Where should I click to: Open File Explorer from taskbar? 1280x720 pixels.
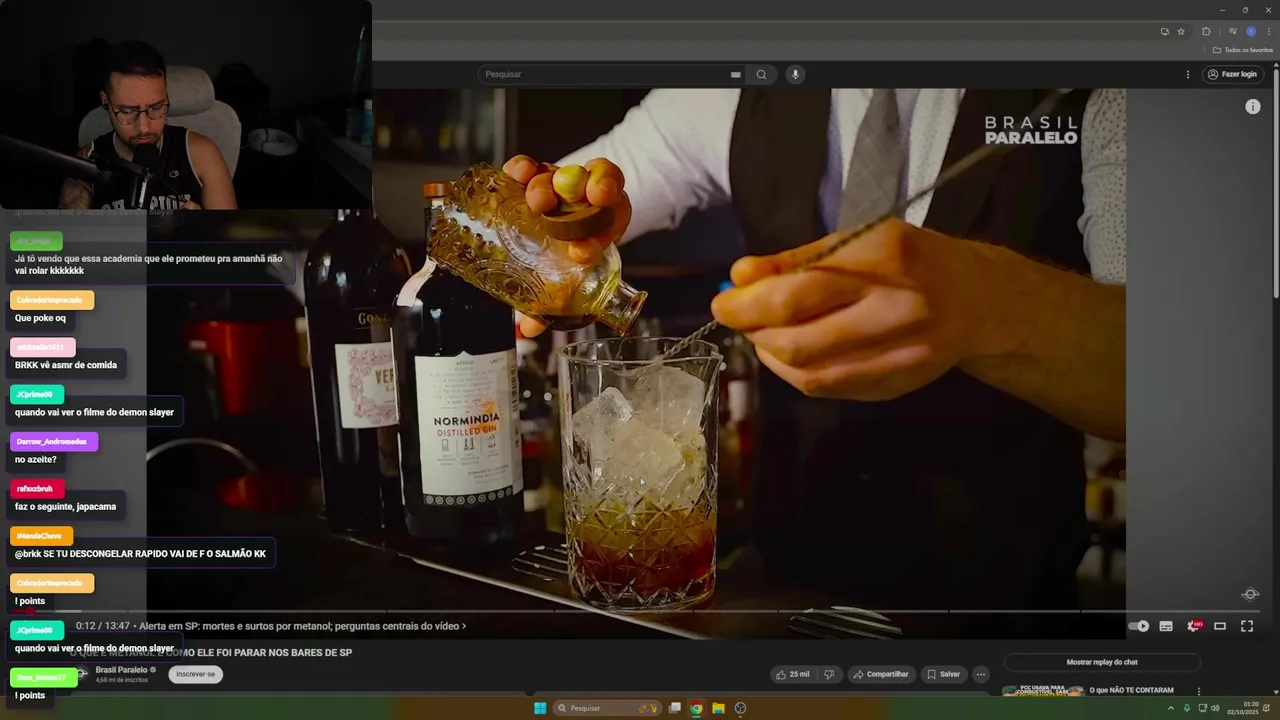pos(718,708)
